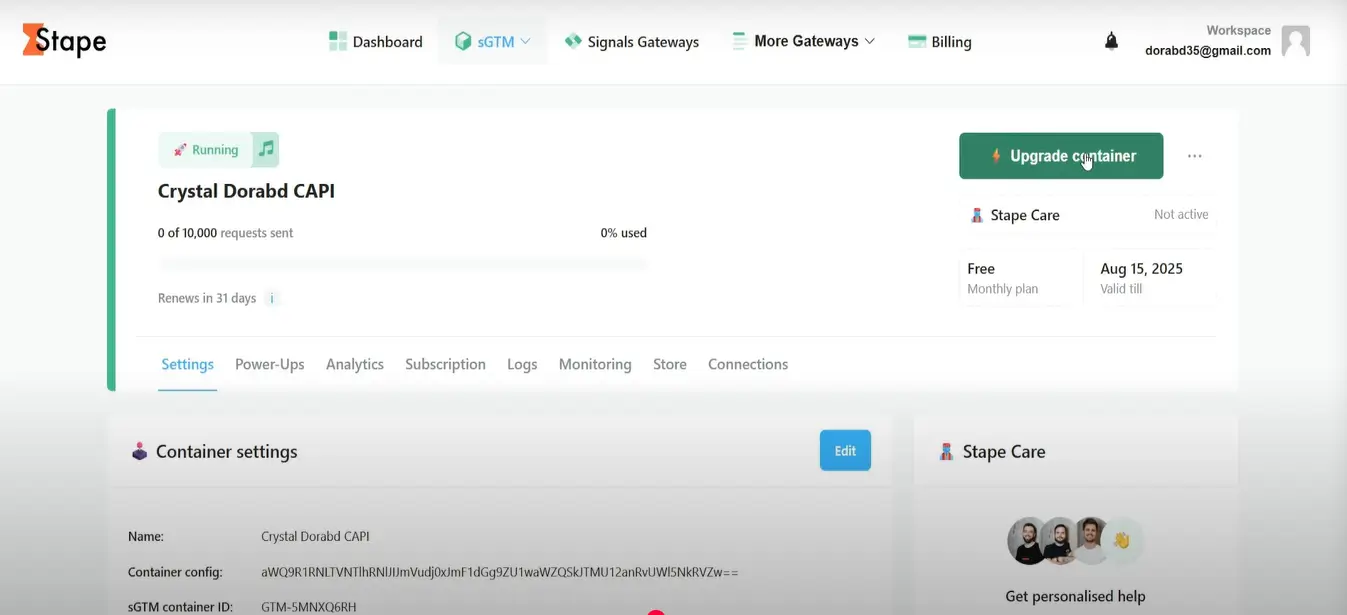The height and width of the screenshot is (615, 1347).
Task: Open the Workspace account menu
Action: coord(1208,41)
